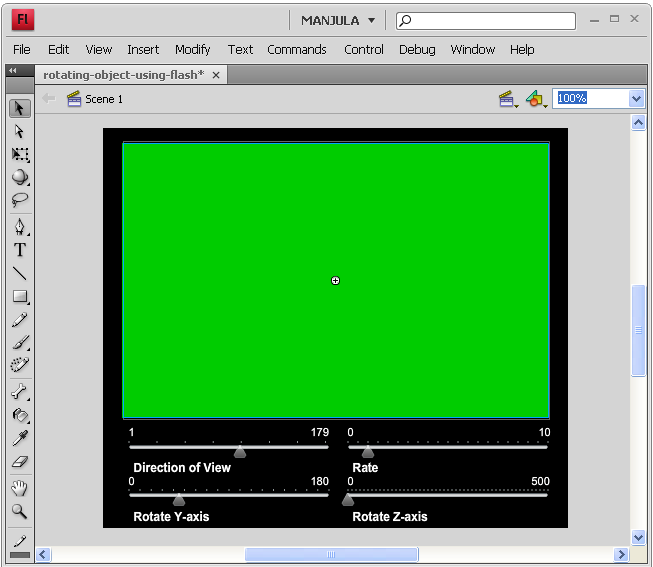Open the Edit Symbols picker
Screen dimensions: 653x567
point(536,99)
